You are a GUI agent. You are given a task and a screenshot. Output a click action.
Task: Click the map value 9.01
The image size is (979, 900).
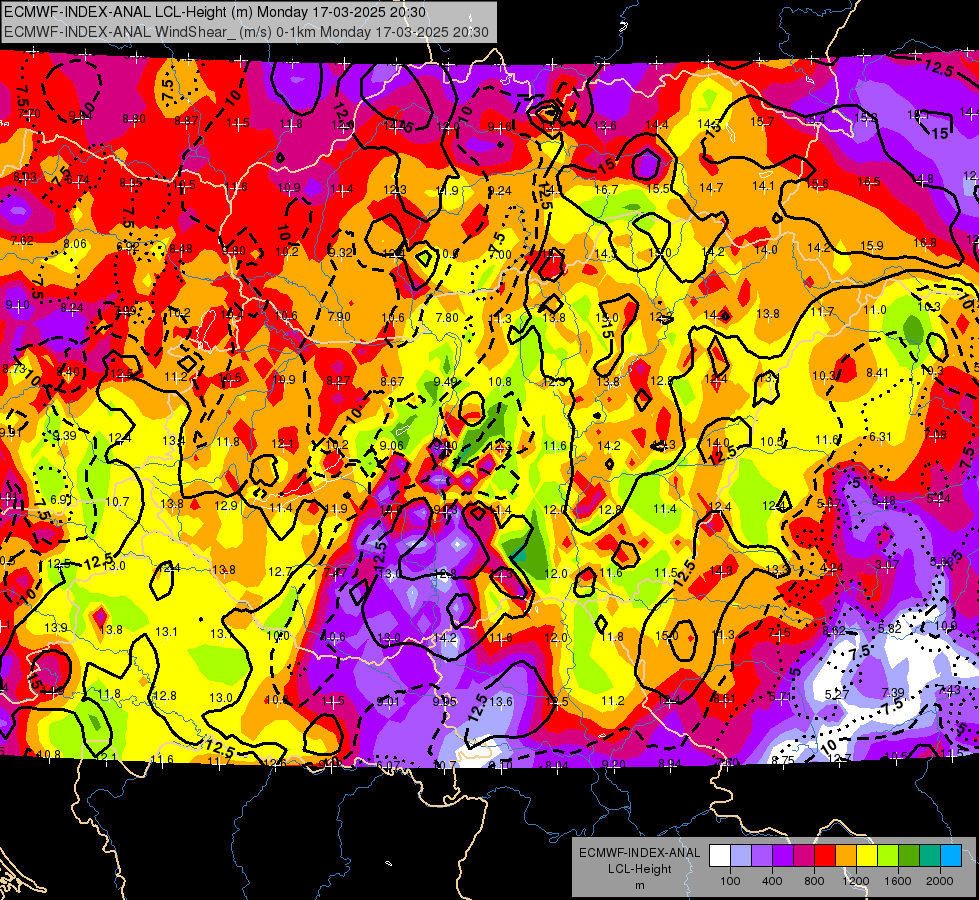(x=388, y=701)
